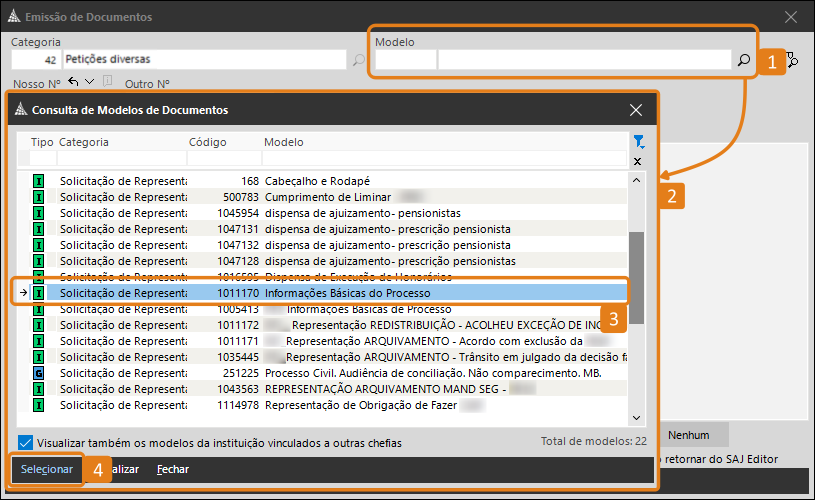Click the Categoria search magnifier icon
This screenshot has width=815, height=500.
click(359, 60)
